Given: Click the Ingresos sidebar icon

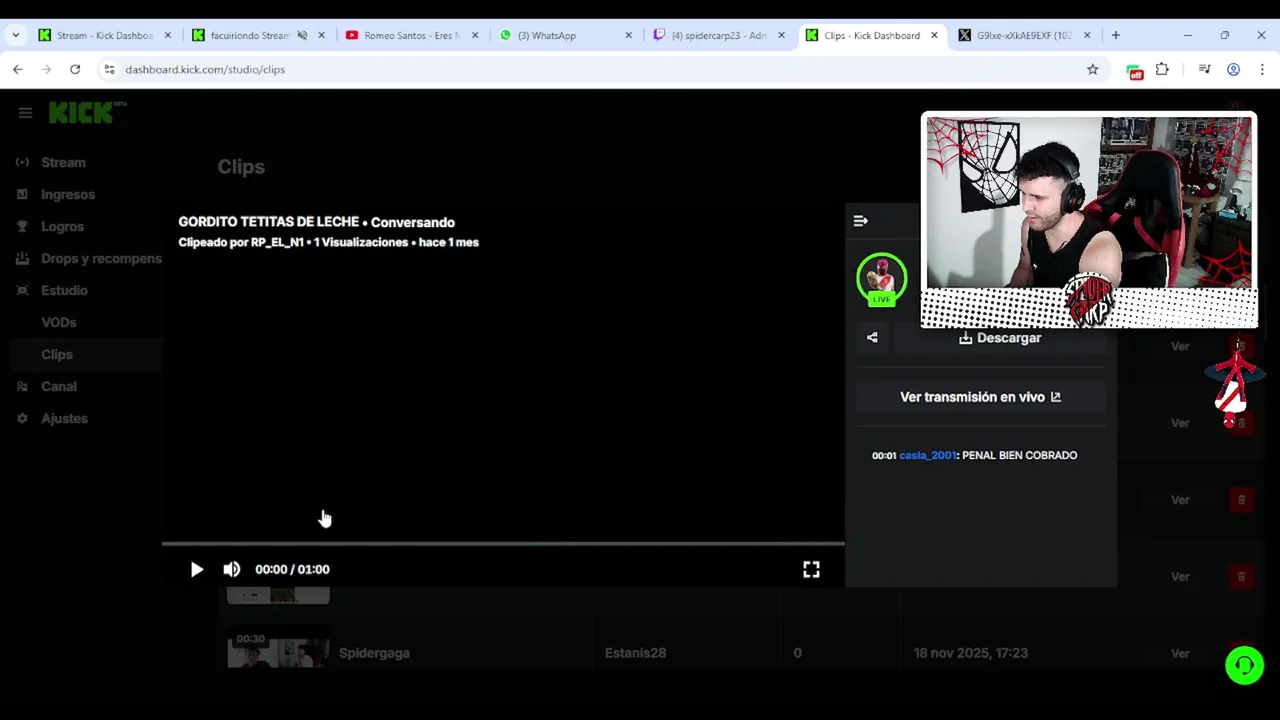Looking at the screenshot, I should [x=22, y=194].
